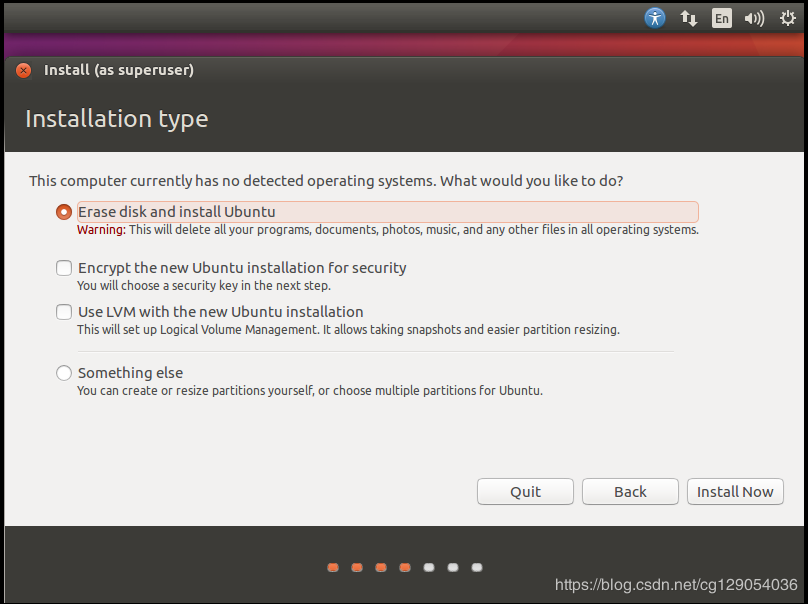Open the sound volume indicator
Screen dimensions: 808x604
(x=754, y=17)
